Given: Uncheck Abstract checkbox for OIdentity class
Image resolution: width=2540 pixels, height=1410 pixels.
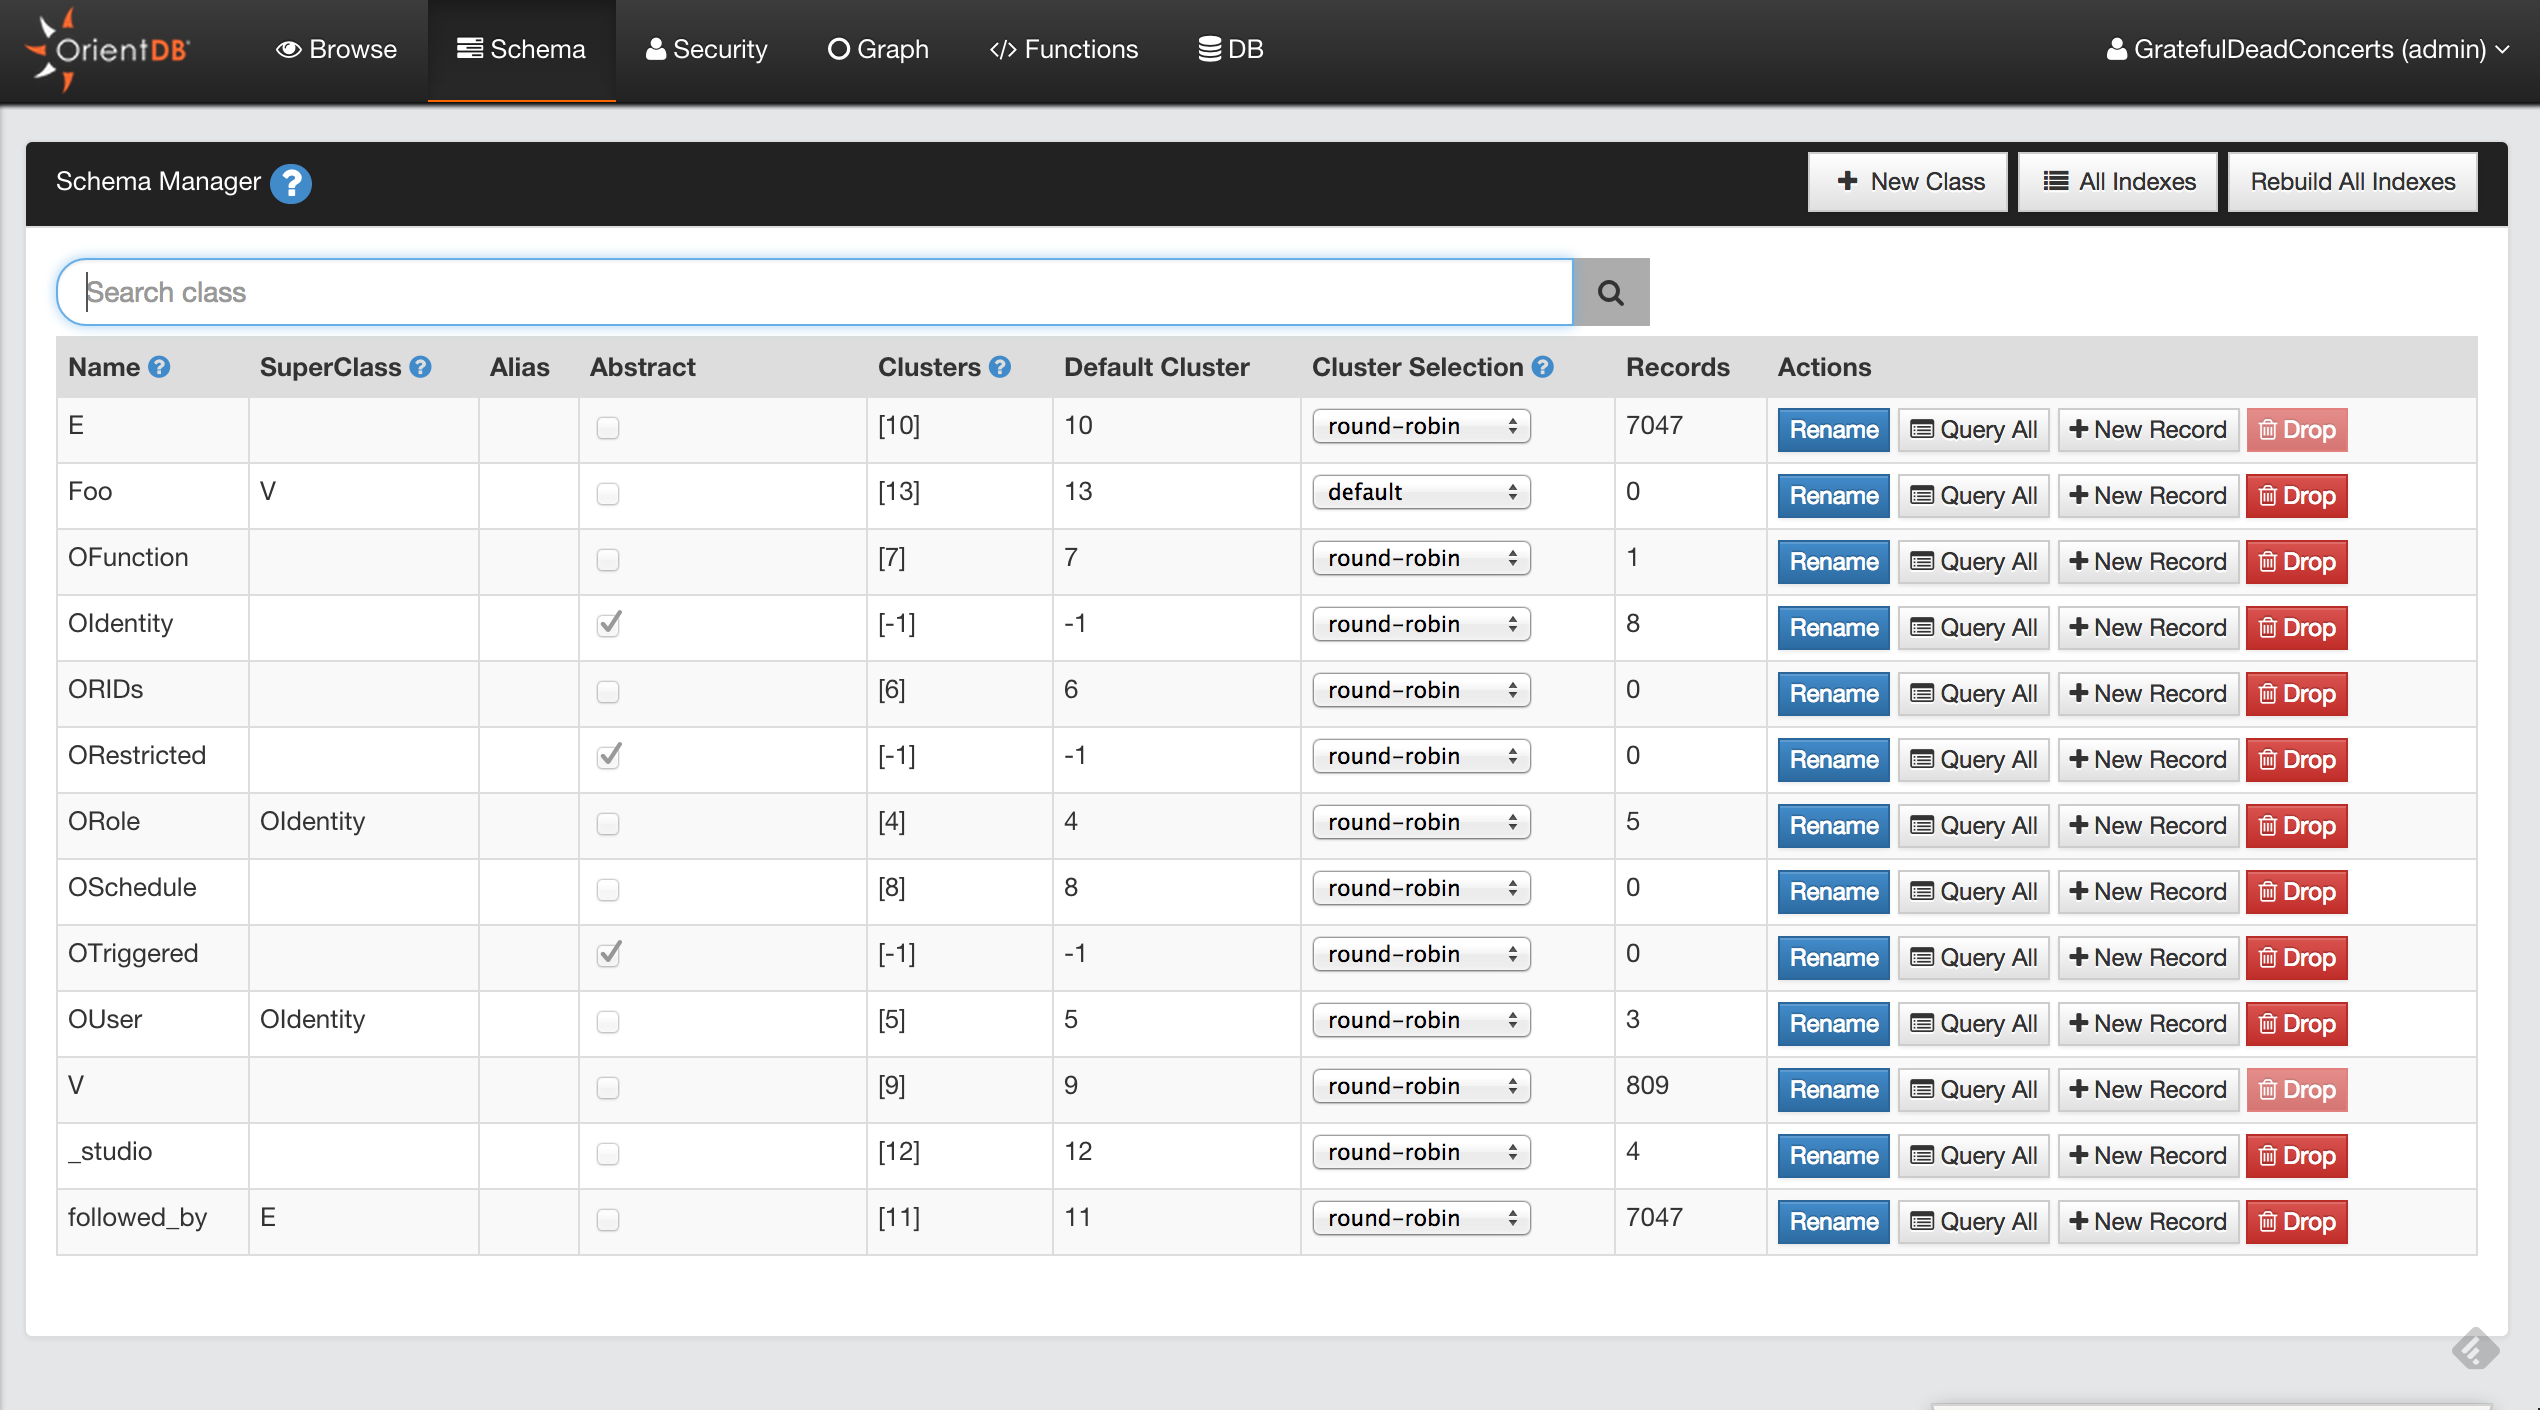Looking at the screenshot, I should coord(608,625).
